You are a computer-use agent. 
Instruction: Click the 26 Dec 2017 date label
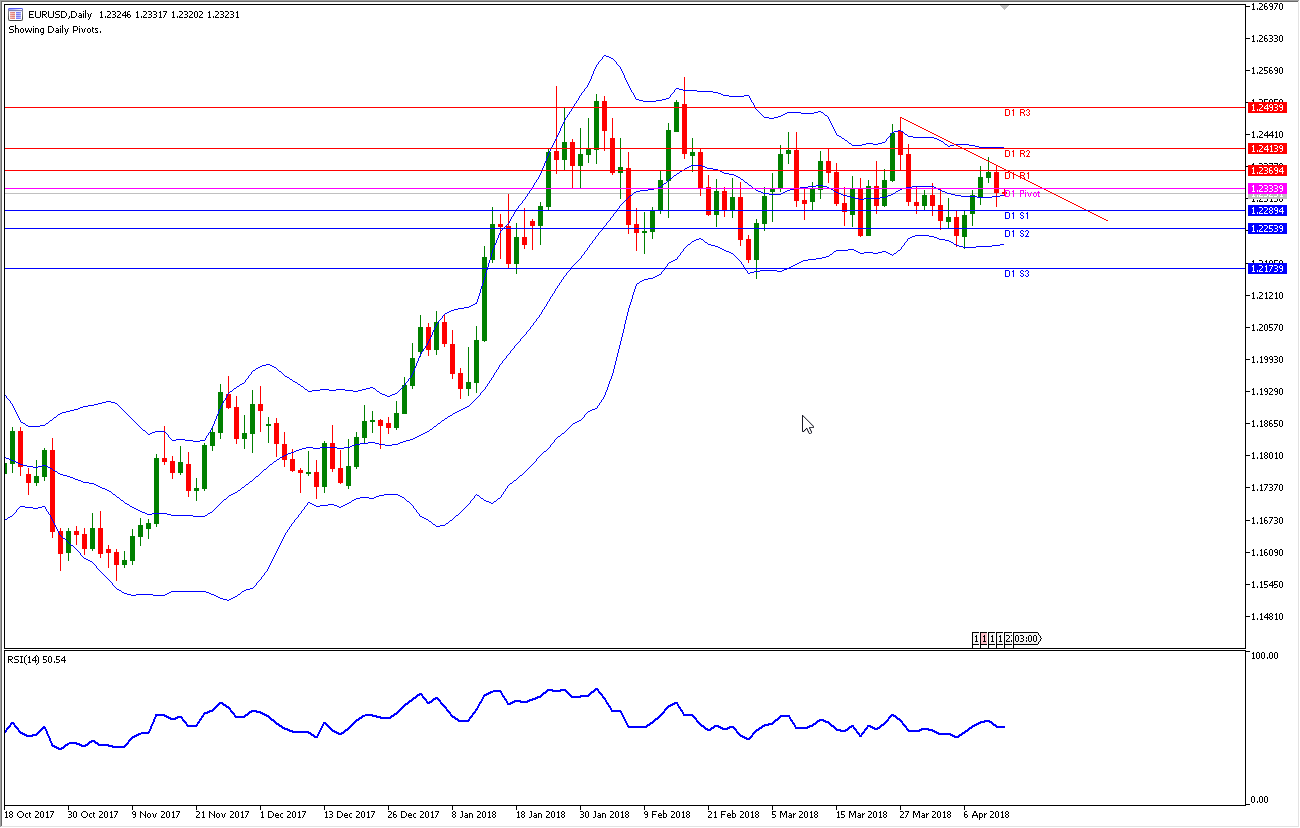[x=413, y=815]
